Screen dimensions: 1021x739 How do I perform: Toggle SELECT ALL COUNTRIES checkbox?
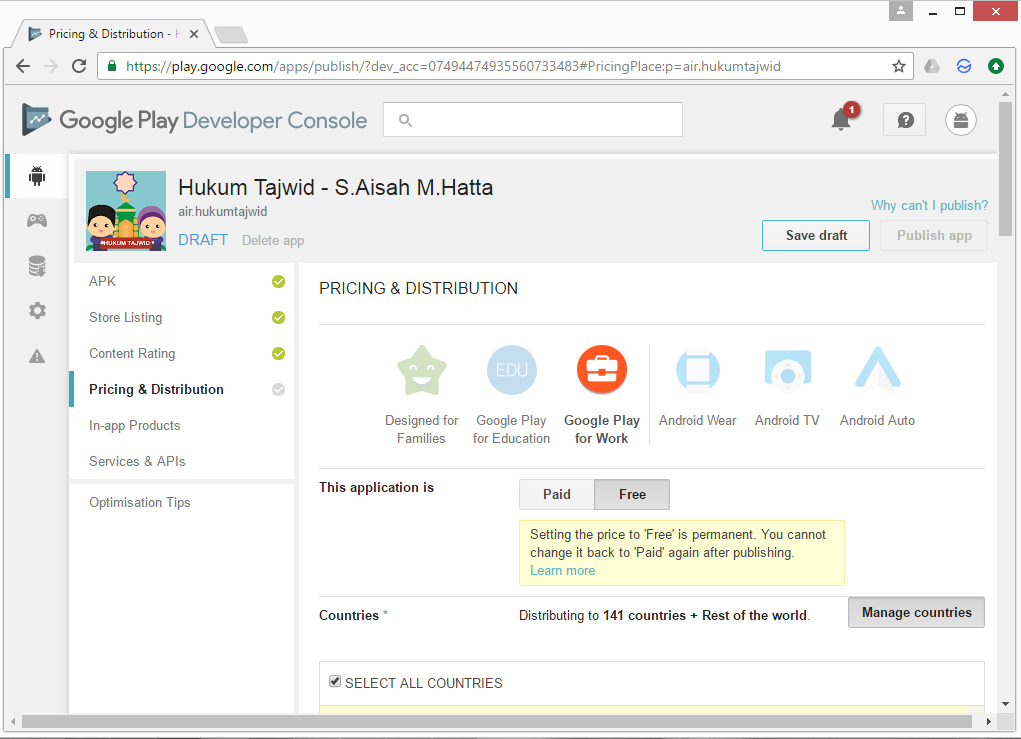pos(335,681)
